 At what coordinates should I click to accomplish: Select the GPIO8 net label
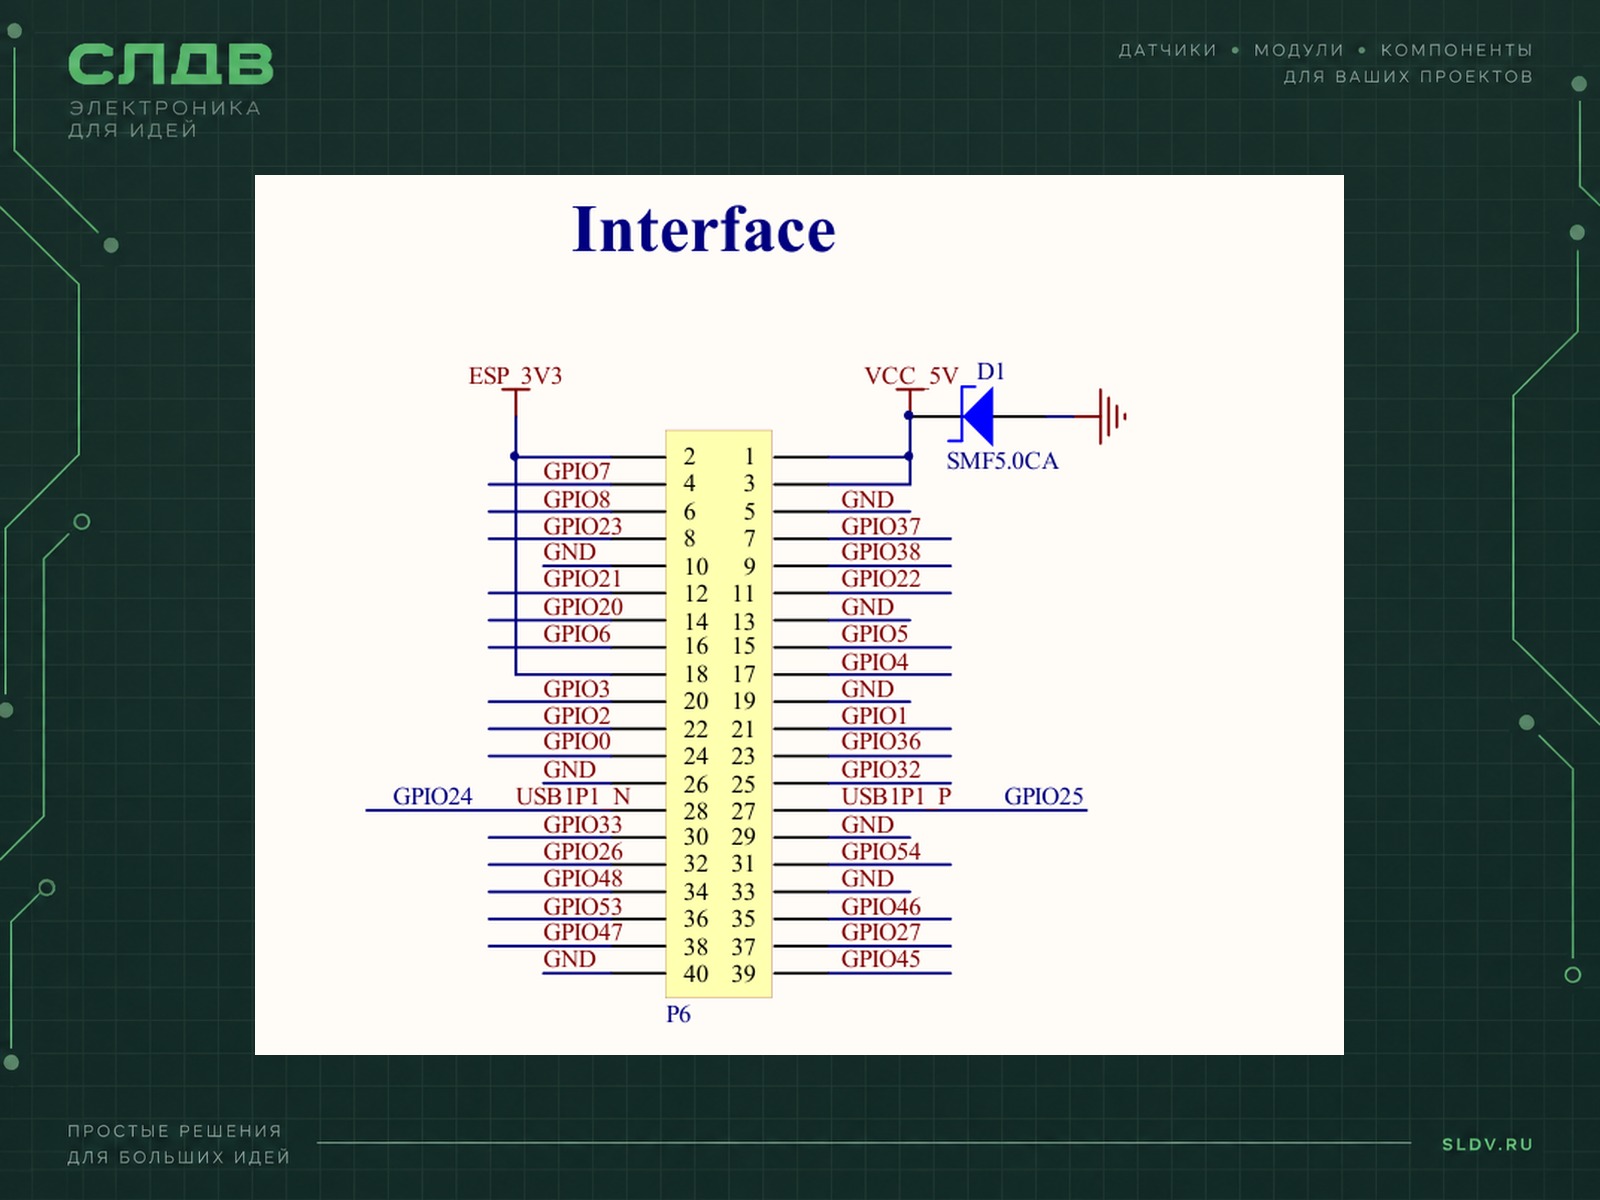577,499
